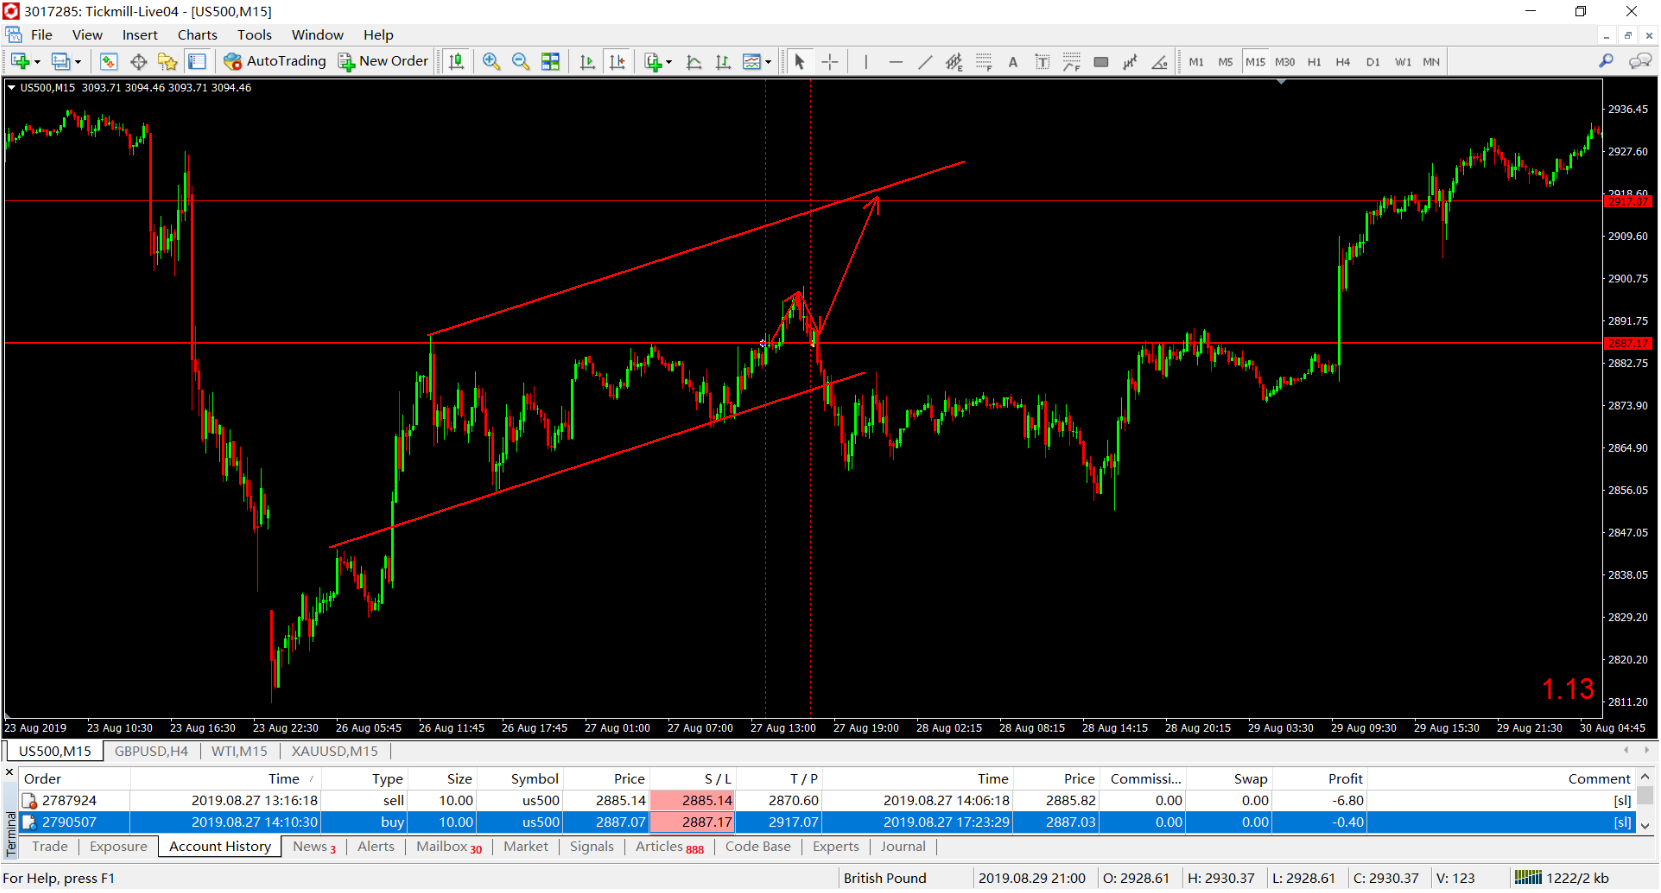Select the Fibonacci Retracement tool
1661x893 pixels.
coord(984,62)
